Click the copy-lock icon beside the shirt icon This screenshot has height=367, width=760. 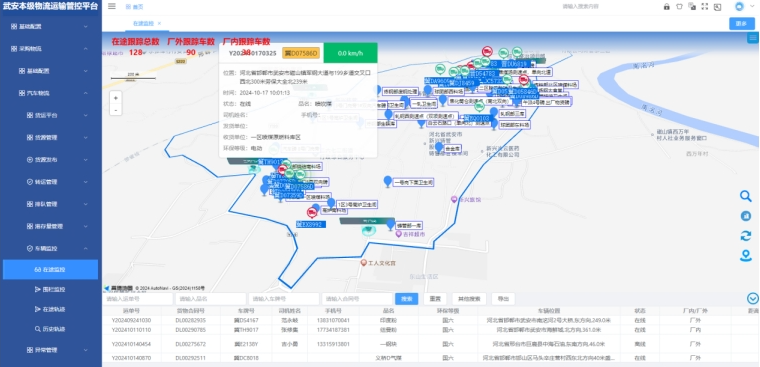tap(692, 7)
